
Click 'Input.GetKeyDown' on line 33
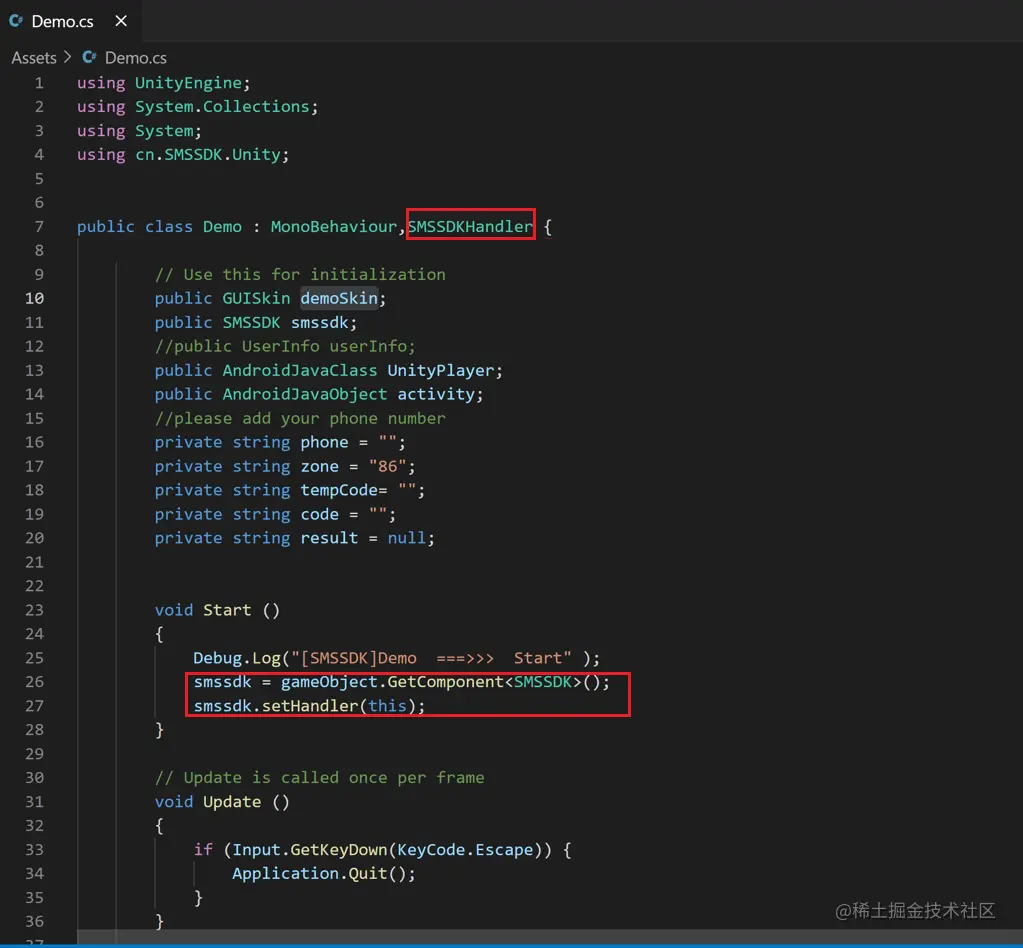tap(310, 850)
